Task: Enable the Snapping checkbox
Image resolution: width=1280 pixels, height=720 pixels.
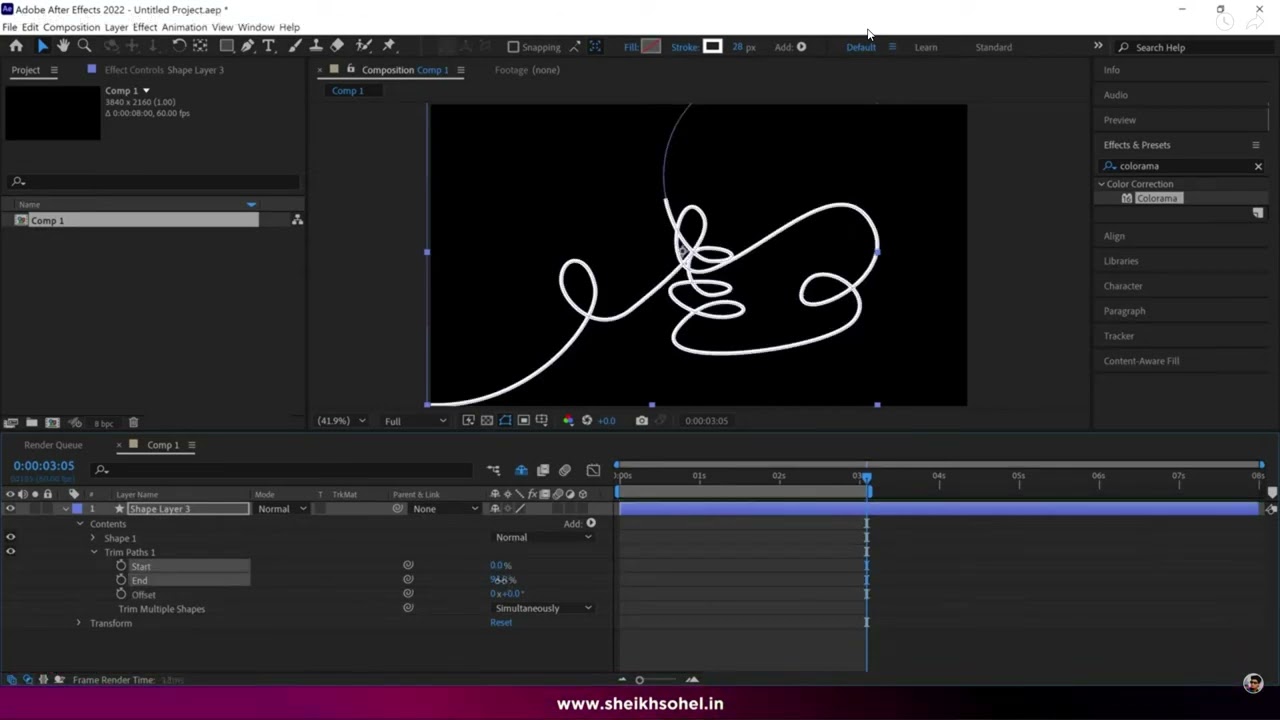Action: click(513, 47)
